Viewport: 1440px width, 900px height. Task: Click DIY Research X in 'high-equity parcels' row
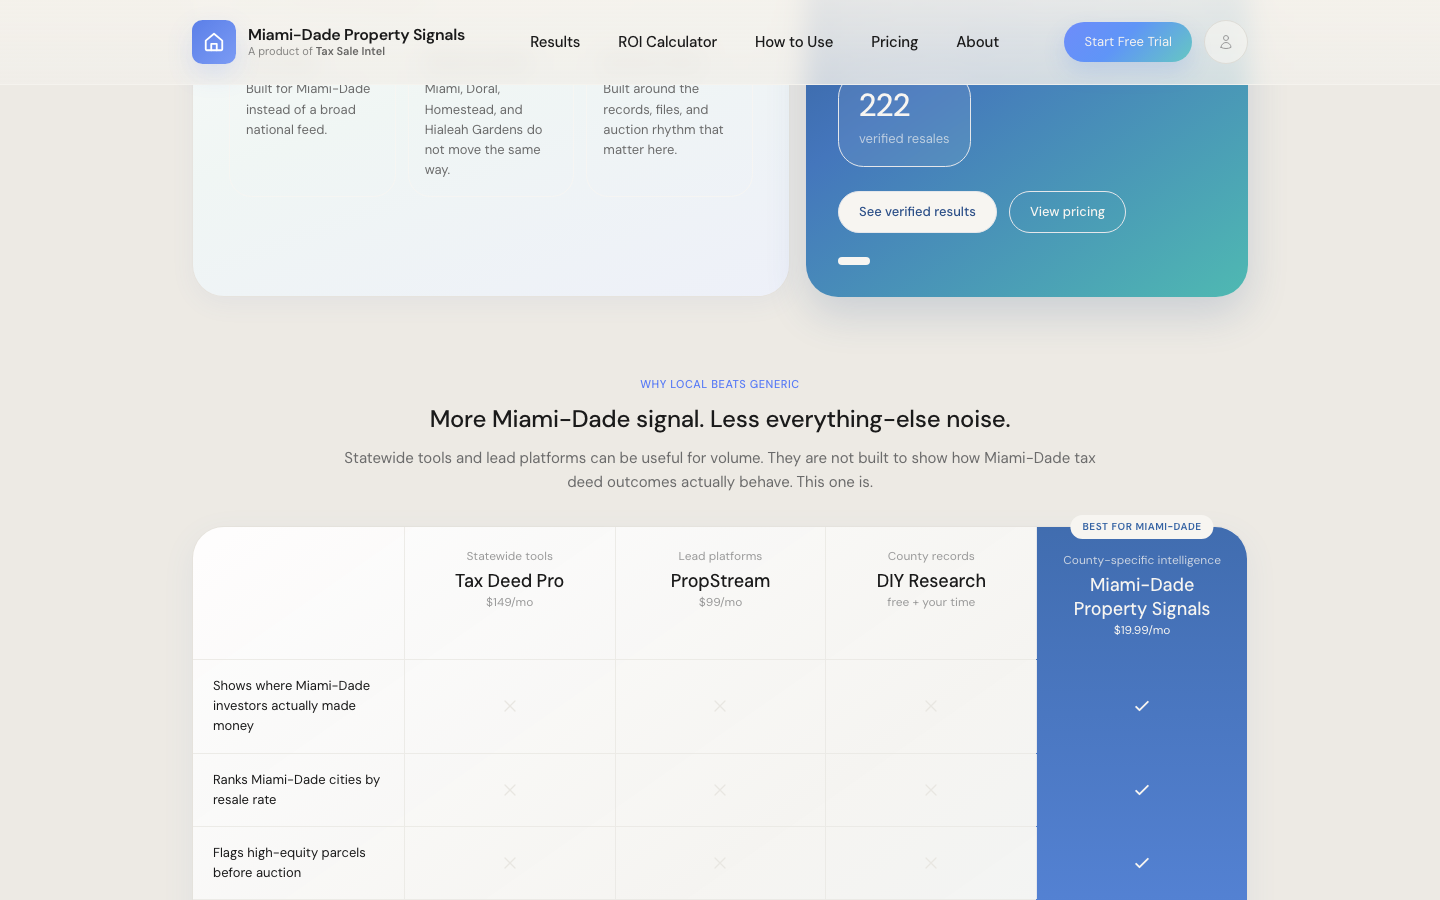click(931, 863)
